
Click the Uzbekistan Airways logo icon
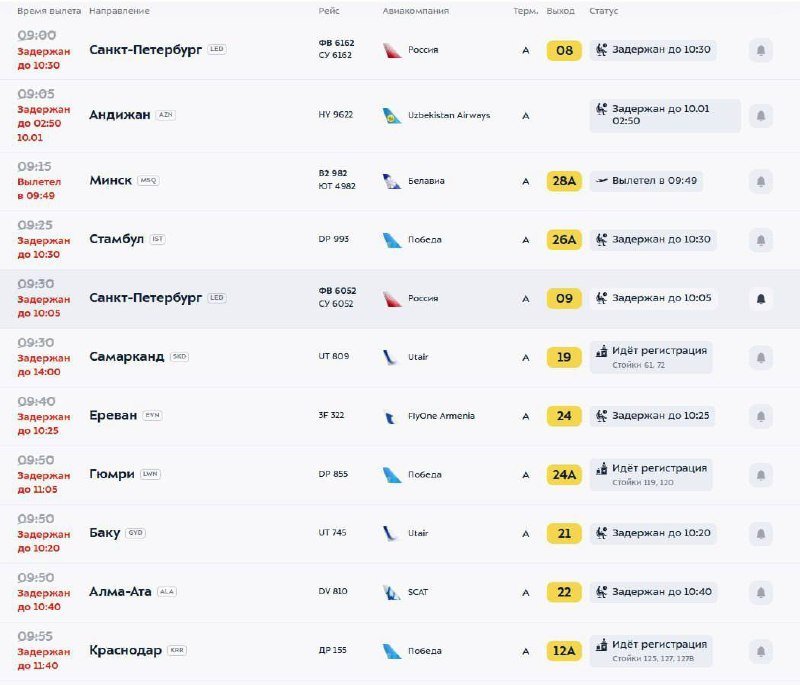(392, 116)
